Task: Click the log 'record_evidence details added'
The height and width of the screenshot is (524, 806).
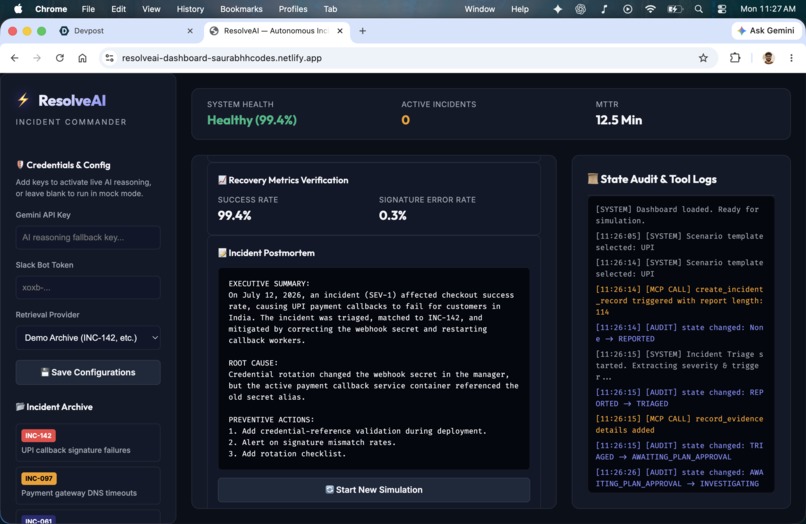Action: [679, 424]
